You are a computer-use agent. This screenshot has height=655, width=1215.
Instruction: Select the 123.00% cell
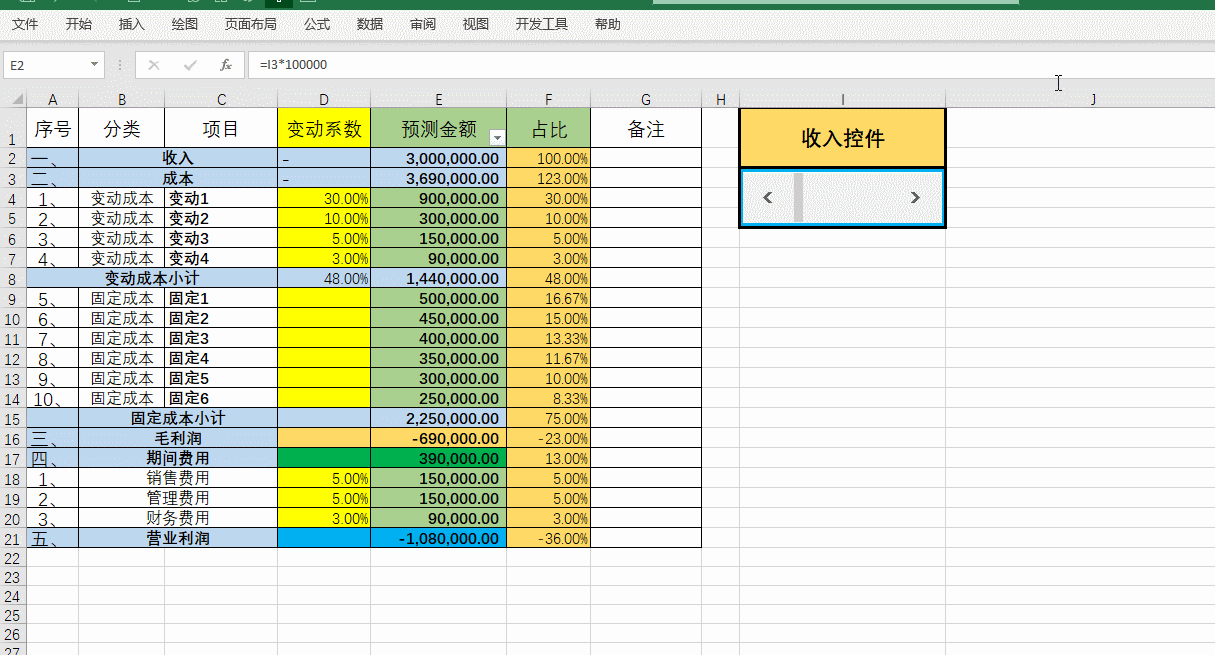coord(549,178)
